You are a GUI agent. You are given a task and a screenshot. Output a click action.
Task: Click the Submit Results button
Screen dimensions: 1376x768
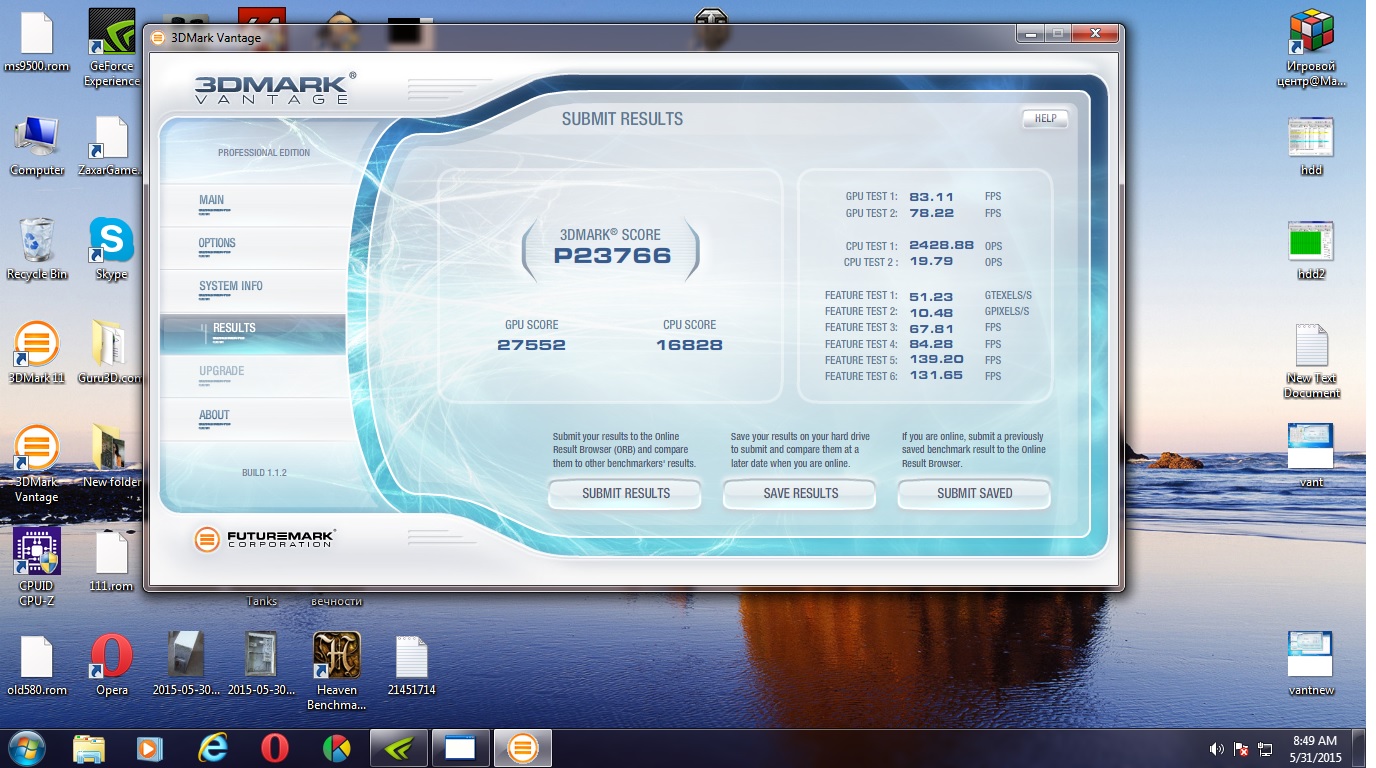tap(625, 494)
